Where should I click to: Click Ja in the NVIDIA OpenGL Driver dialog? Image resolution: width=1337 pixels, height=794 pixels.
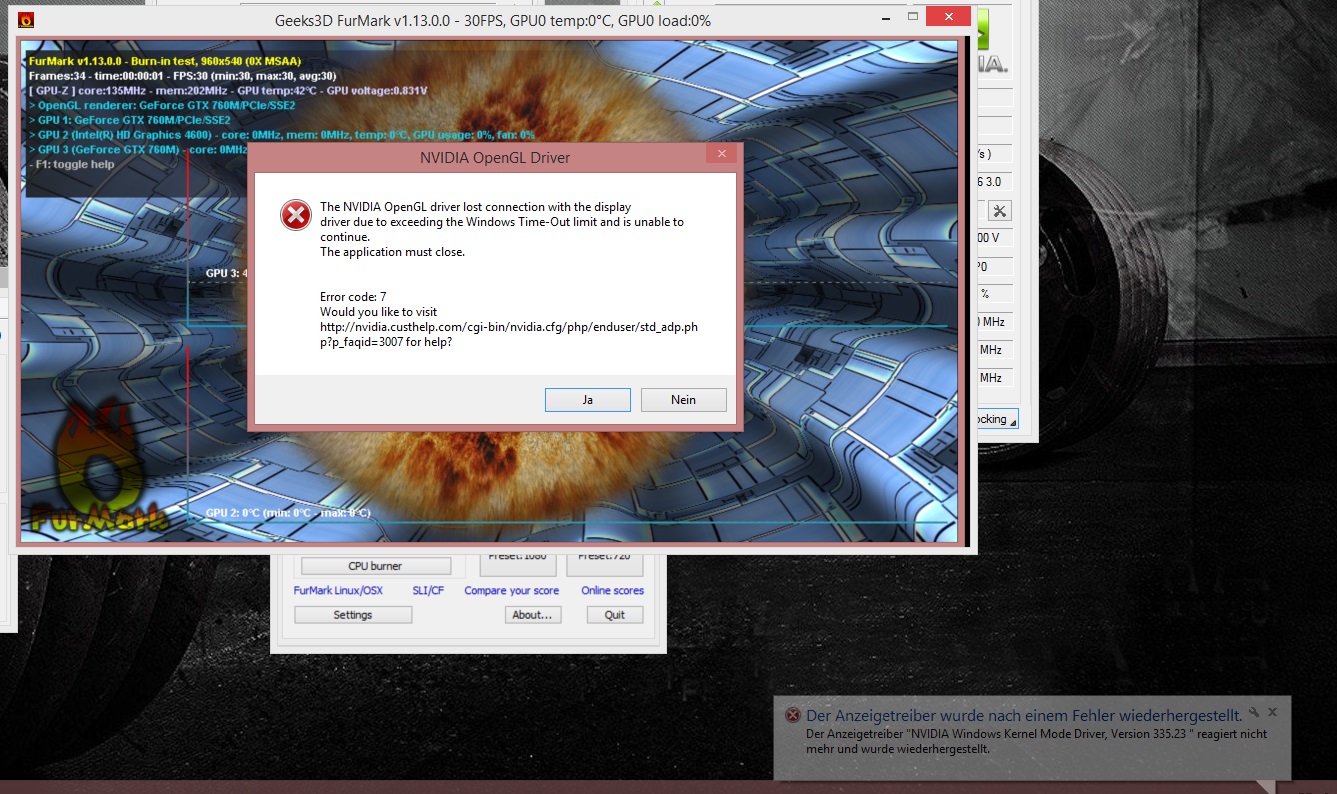coord(587,399)
